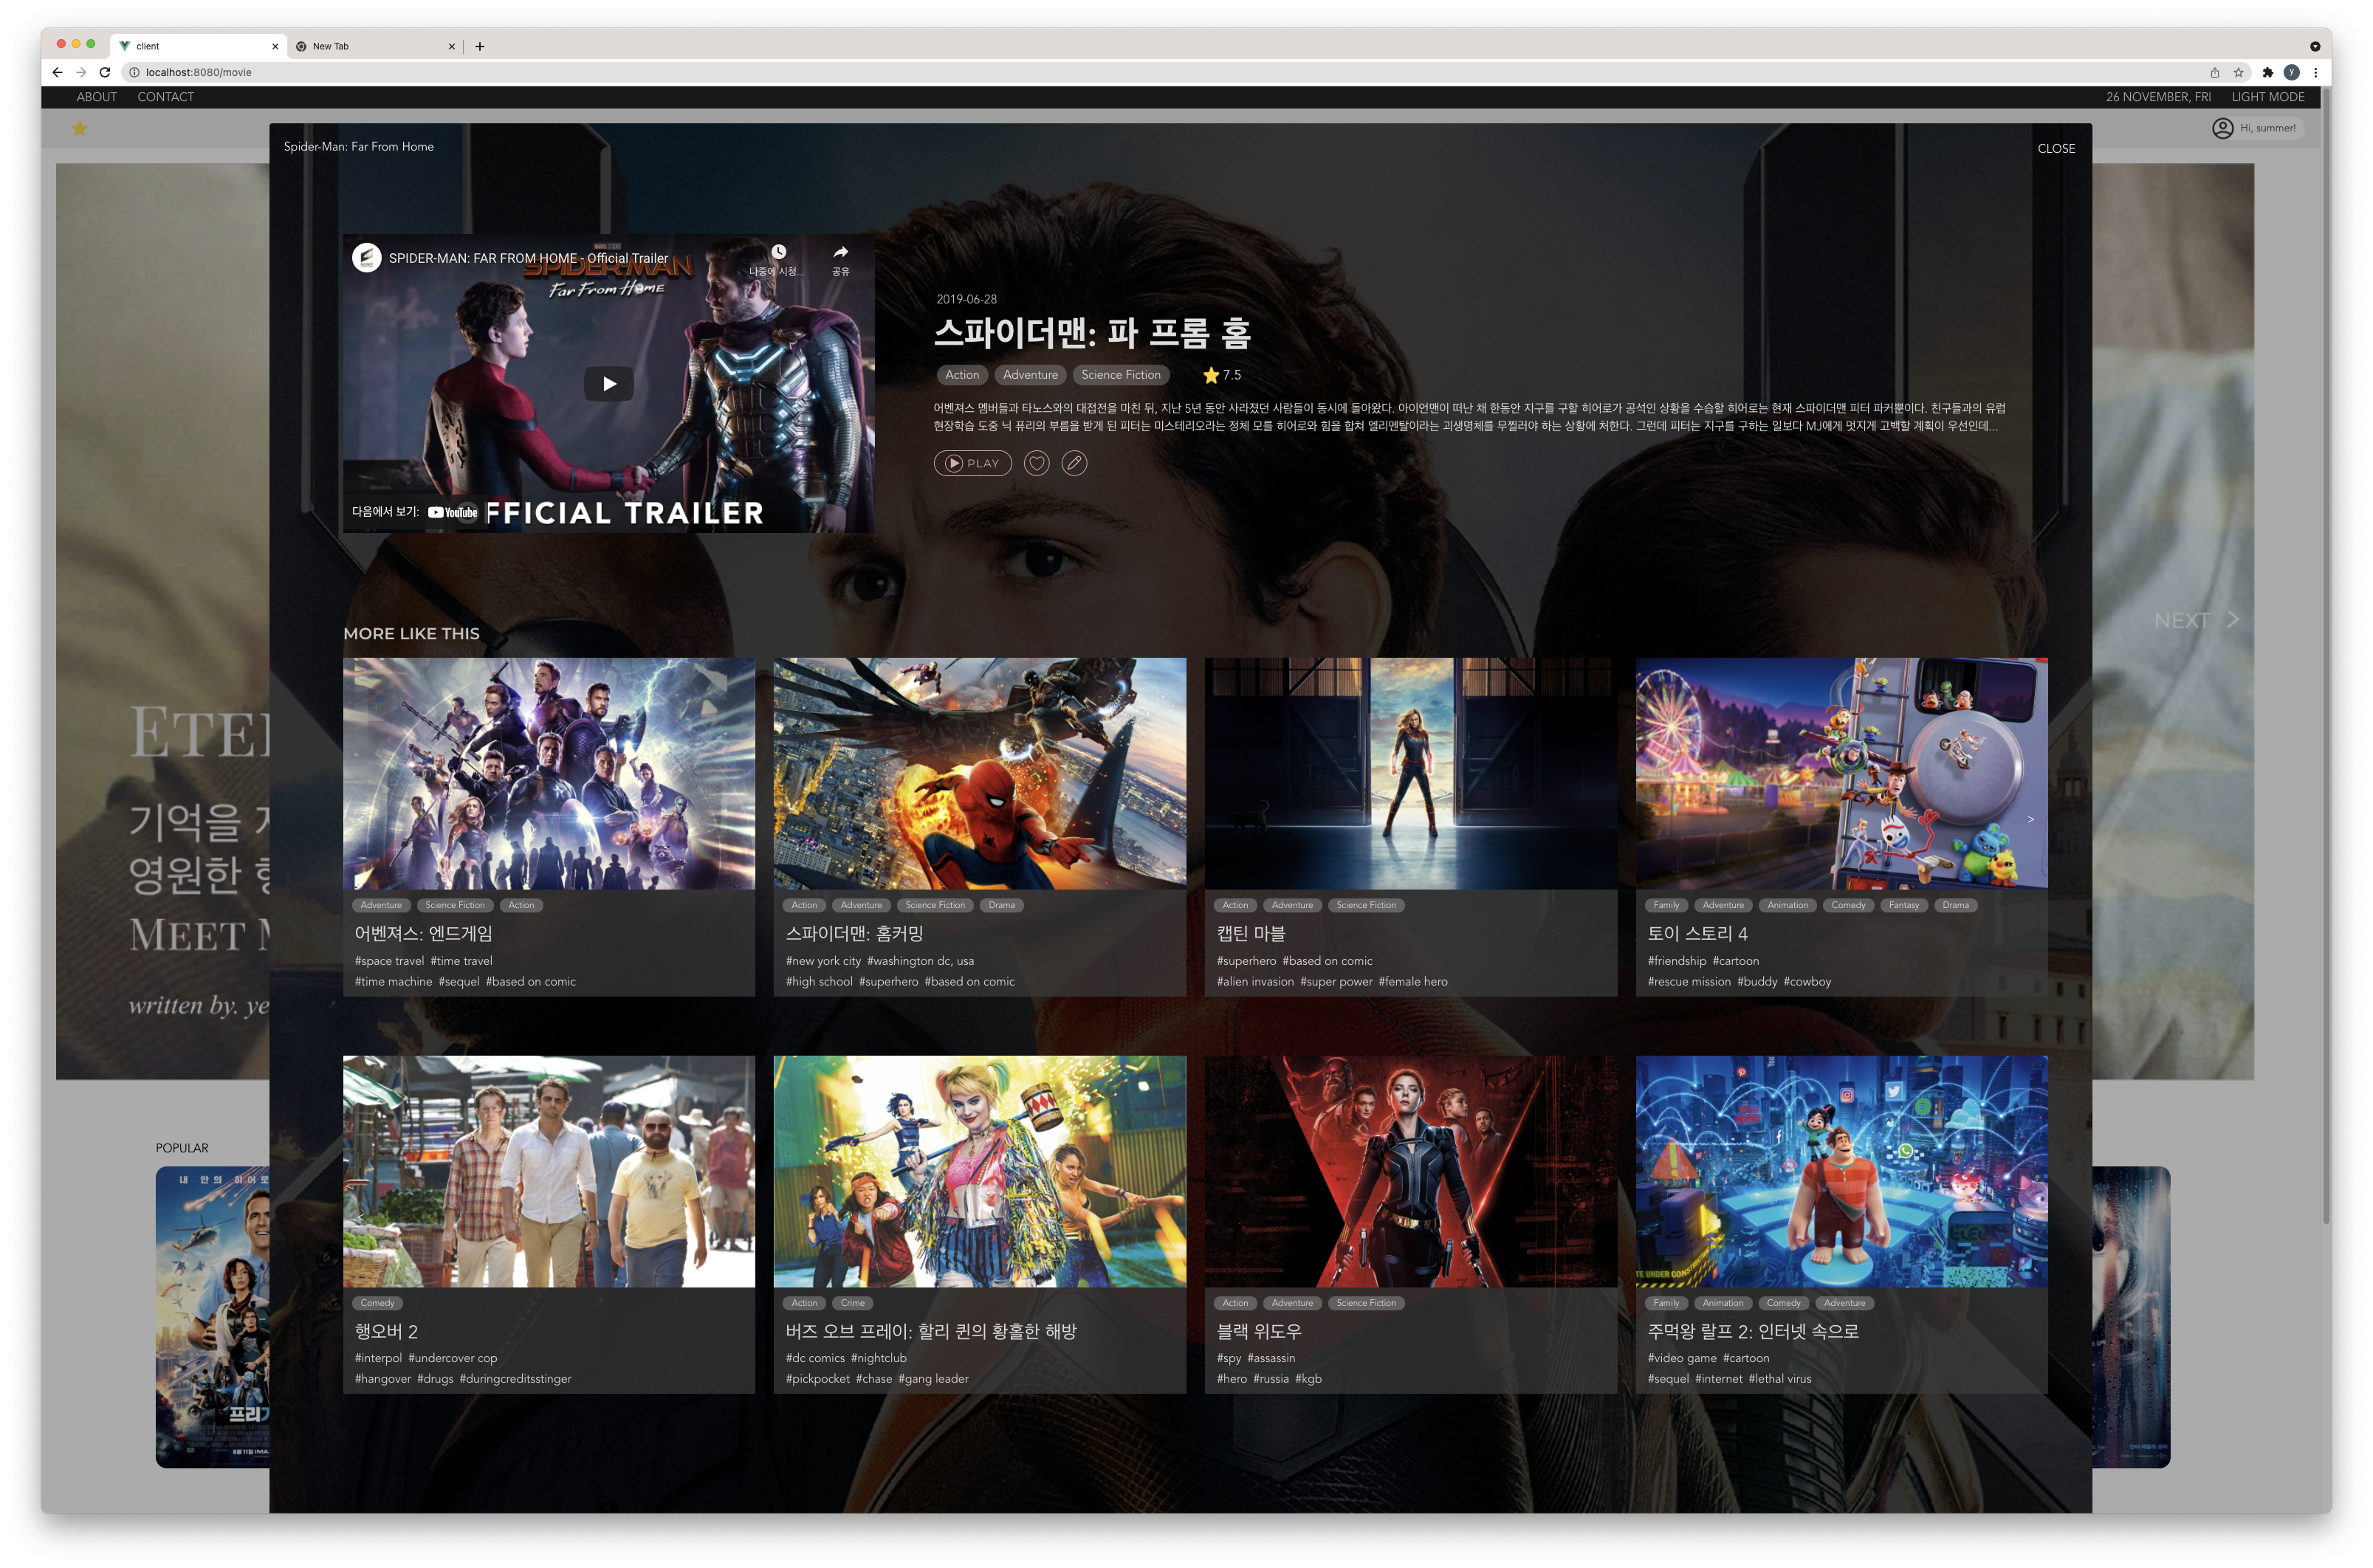Image resolution: width=2373 pixels, height=1568 pixels.
Task: Click the popular movie poster behind modal
Action: click(x=212, y=1317)
